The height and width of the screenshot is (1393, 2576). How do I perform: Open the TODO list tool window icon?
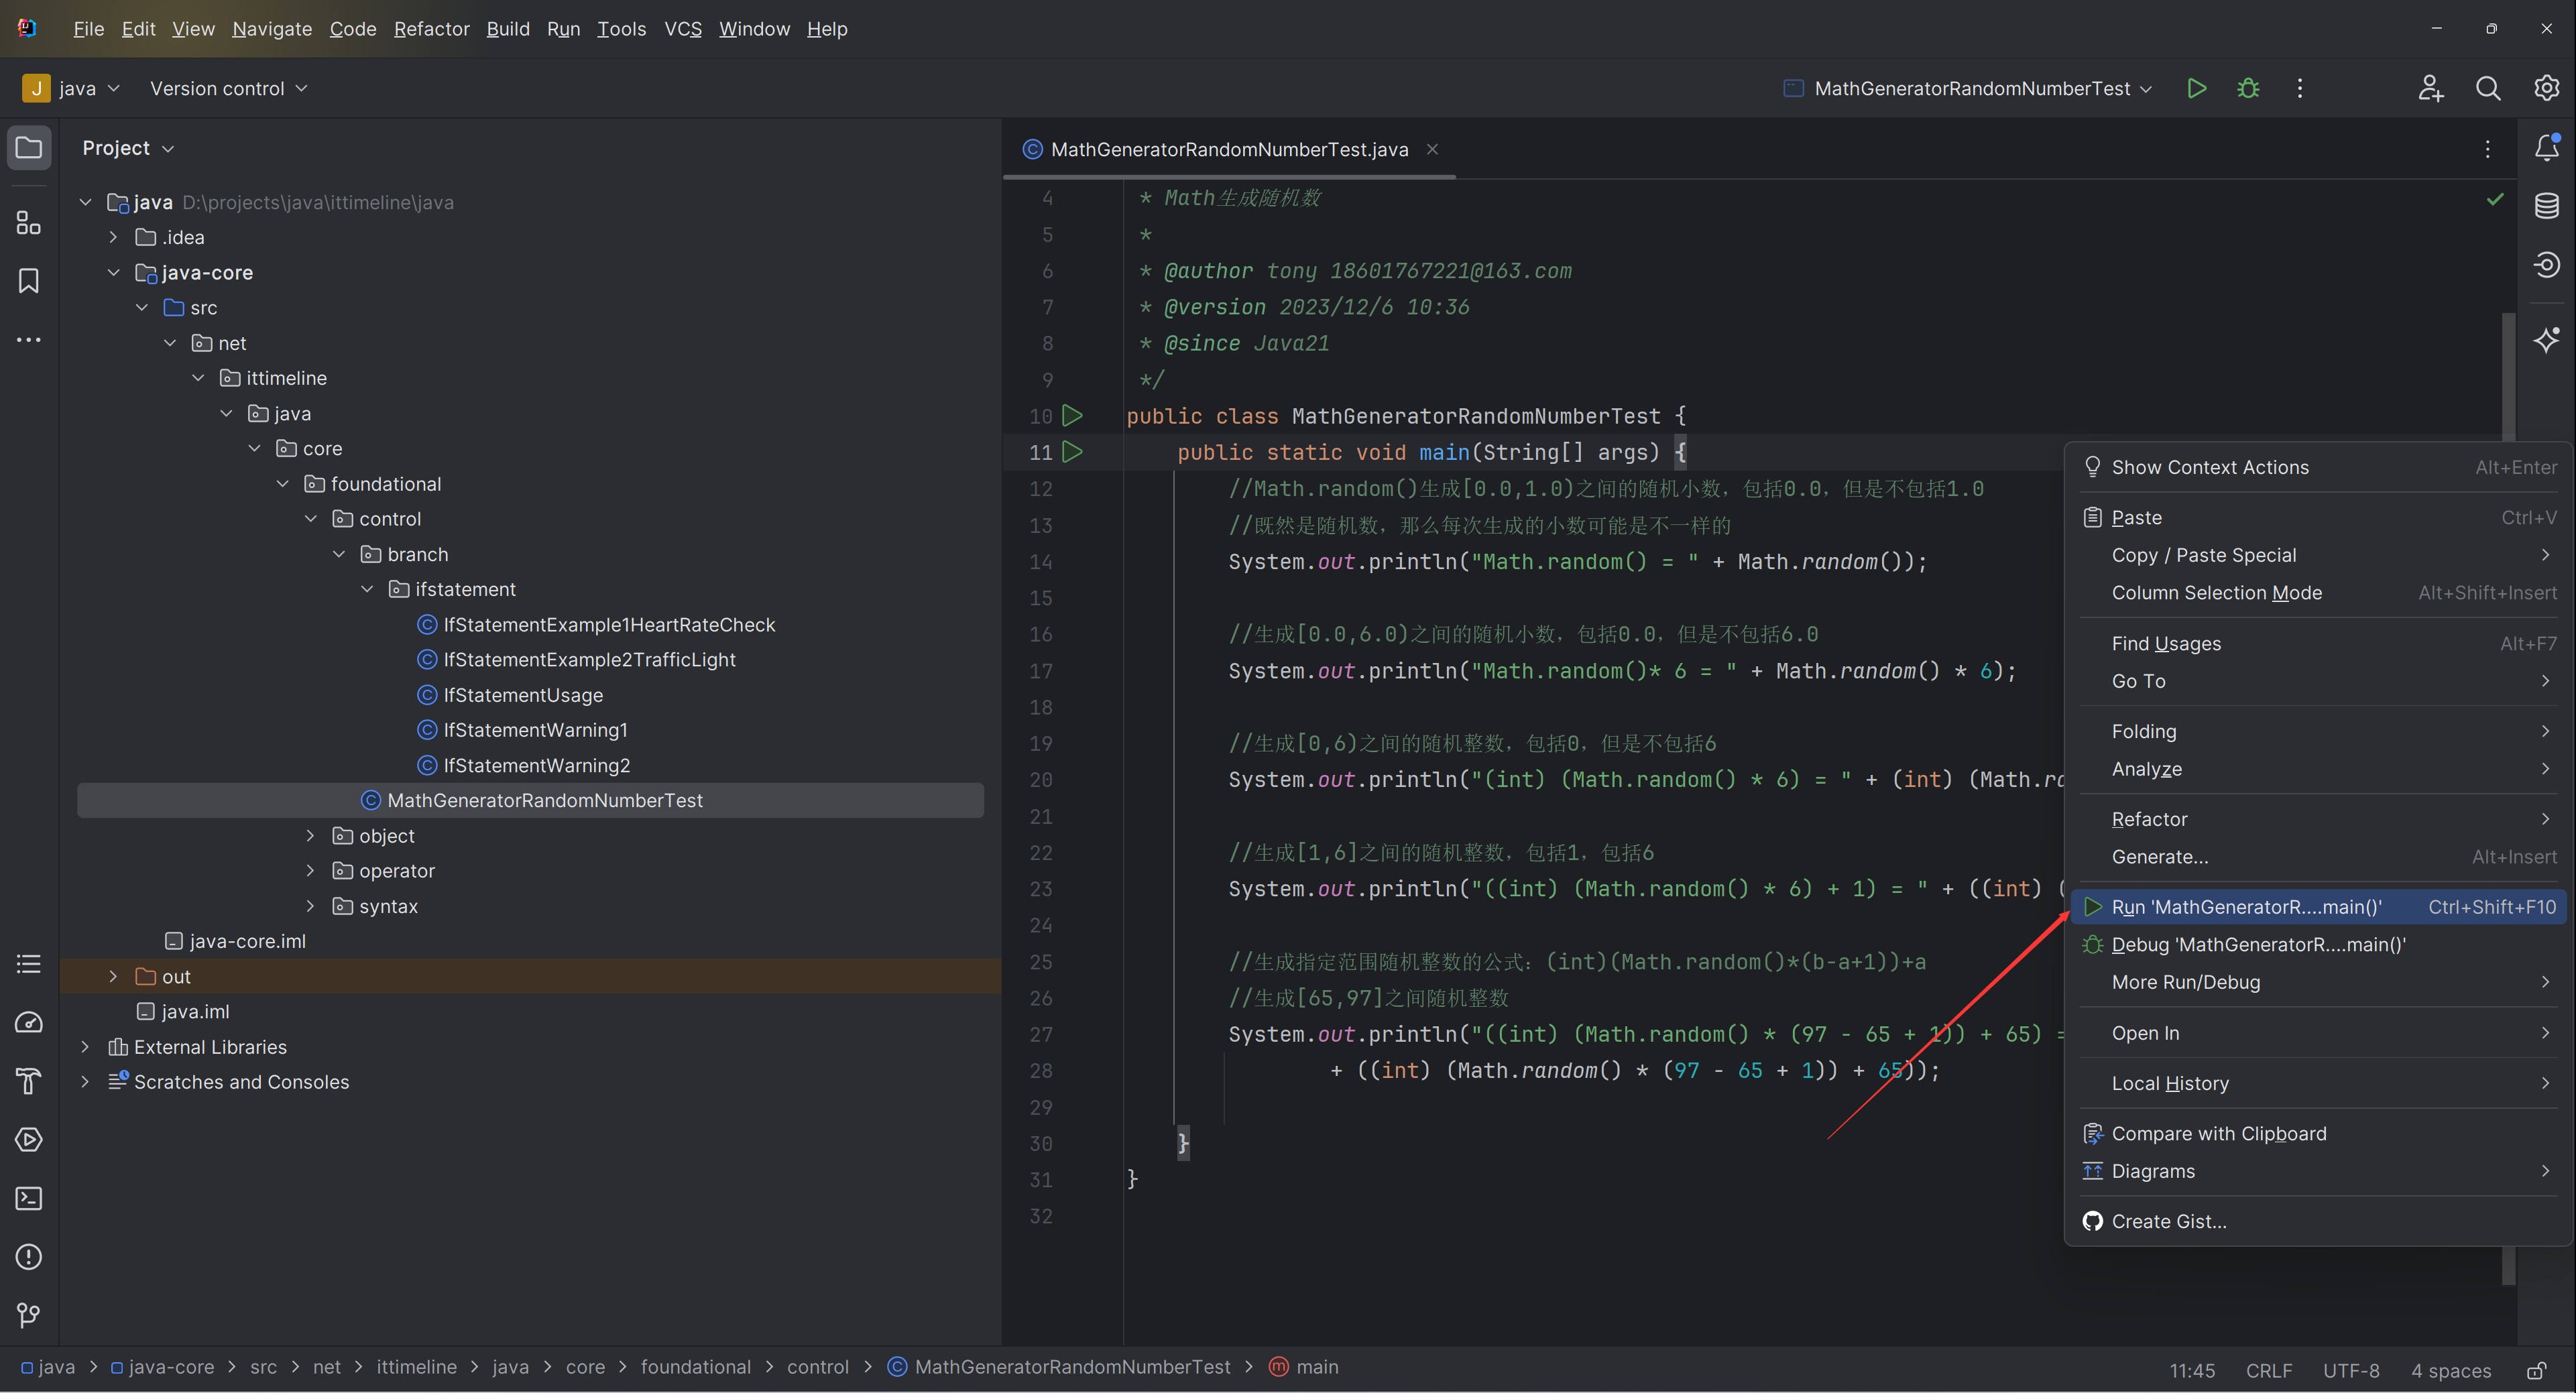click(x=29, y=964)
